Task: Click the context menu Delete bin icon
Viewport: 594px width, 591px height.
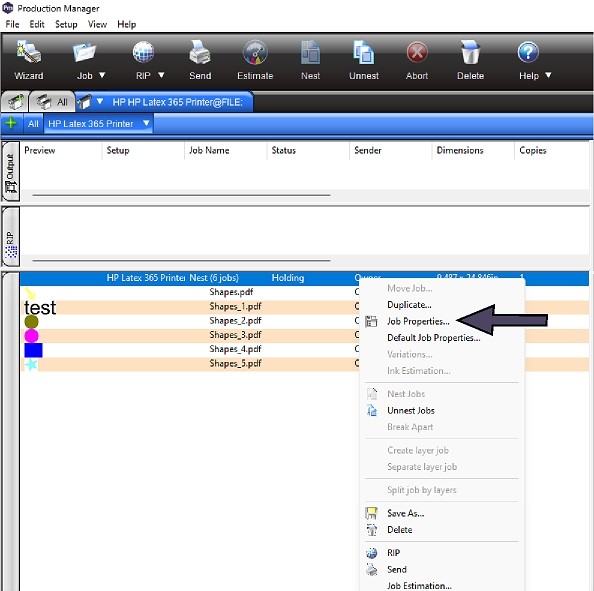Action: coord(372,530)
